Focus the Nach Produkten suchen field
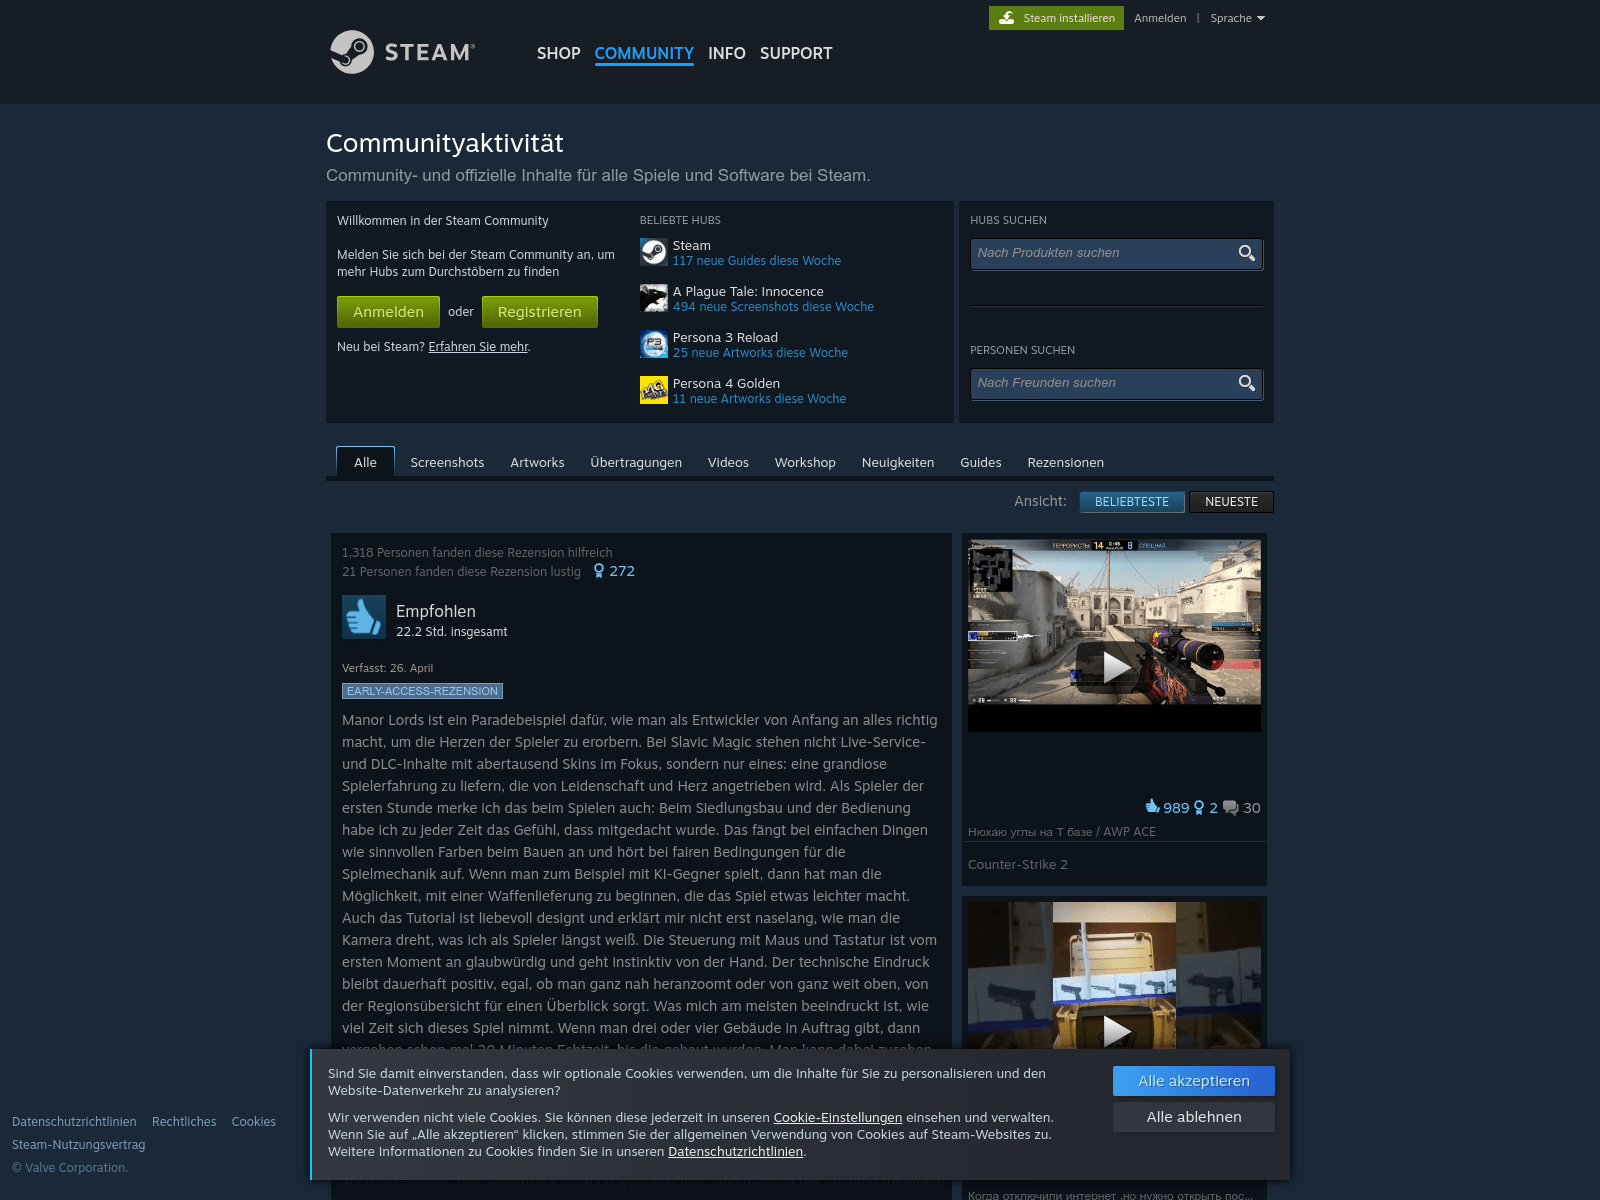This screenshot has height=1200, width=1600. point(1116,254)
